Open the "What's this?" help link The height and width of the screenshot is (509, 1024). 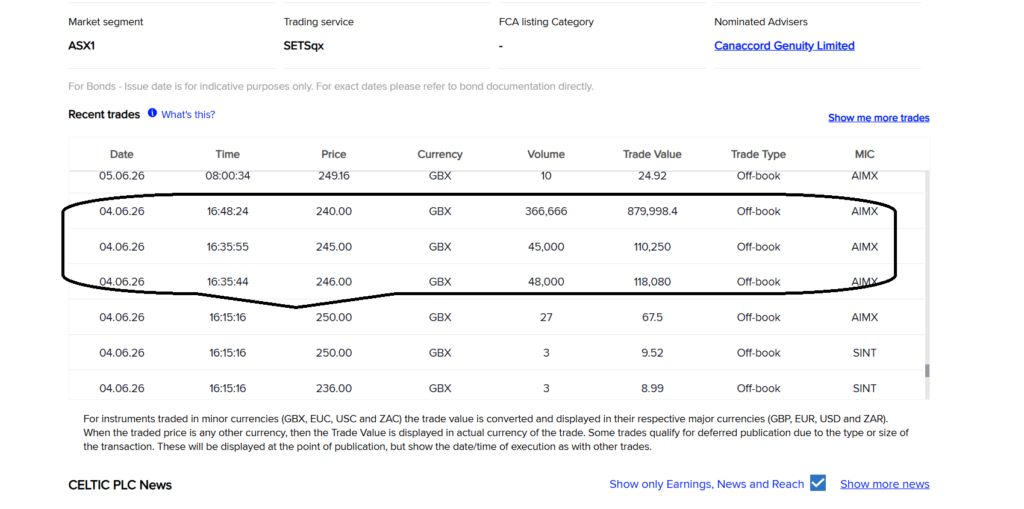point(188,114)
